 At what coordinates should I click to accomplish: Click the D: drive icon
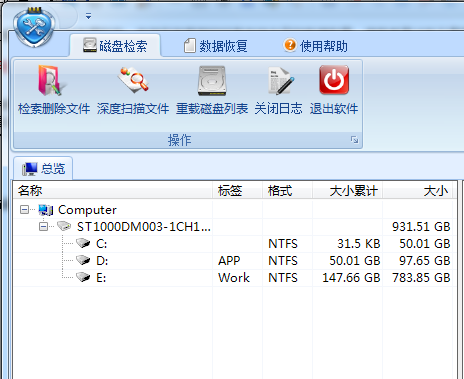[83, 260]
